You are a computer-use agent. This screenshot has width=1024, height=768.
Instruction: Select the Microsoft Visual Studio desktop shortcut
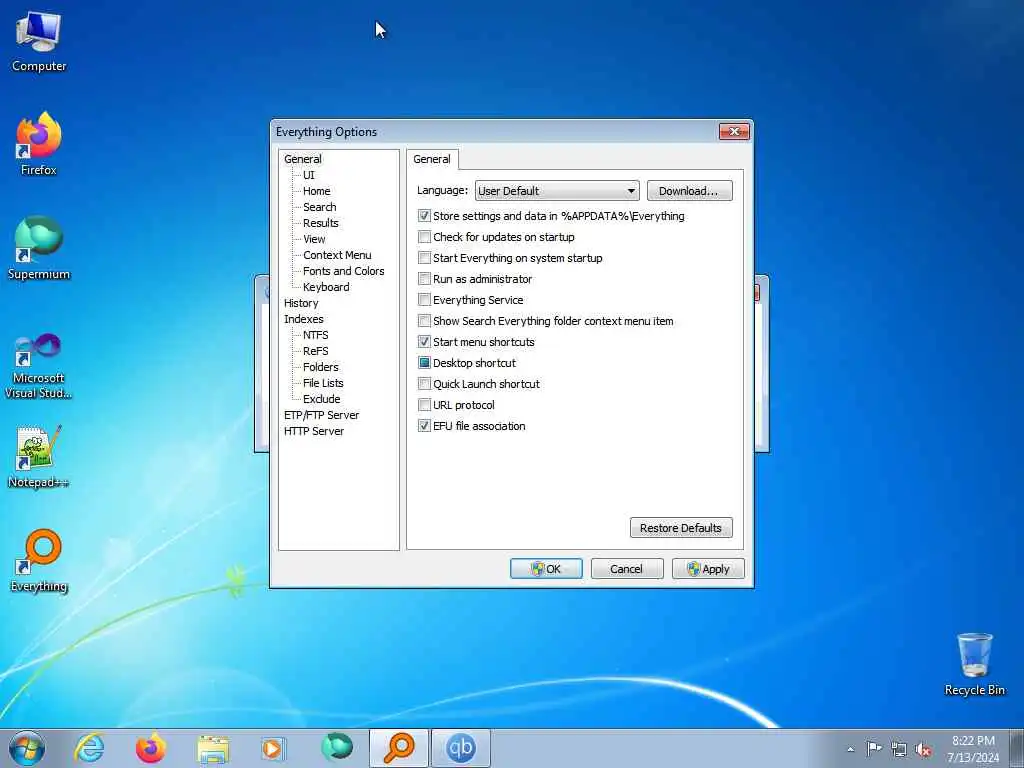[x=39, y=366]
